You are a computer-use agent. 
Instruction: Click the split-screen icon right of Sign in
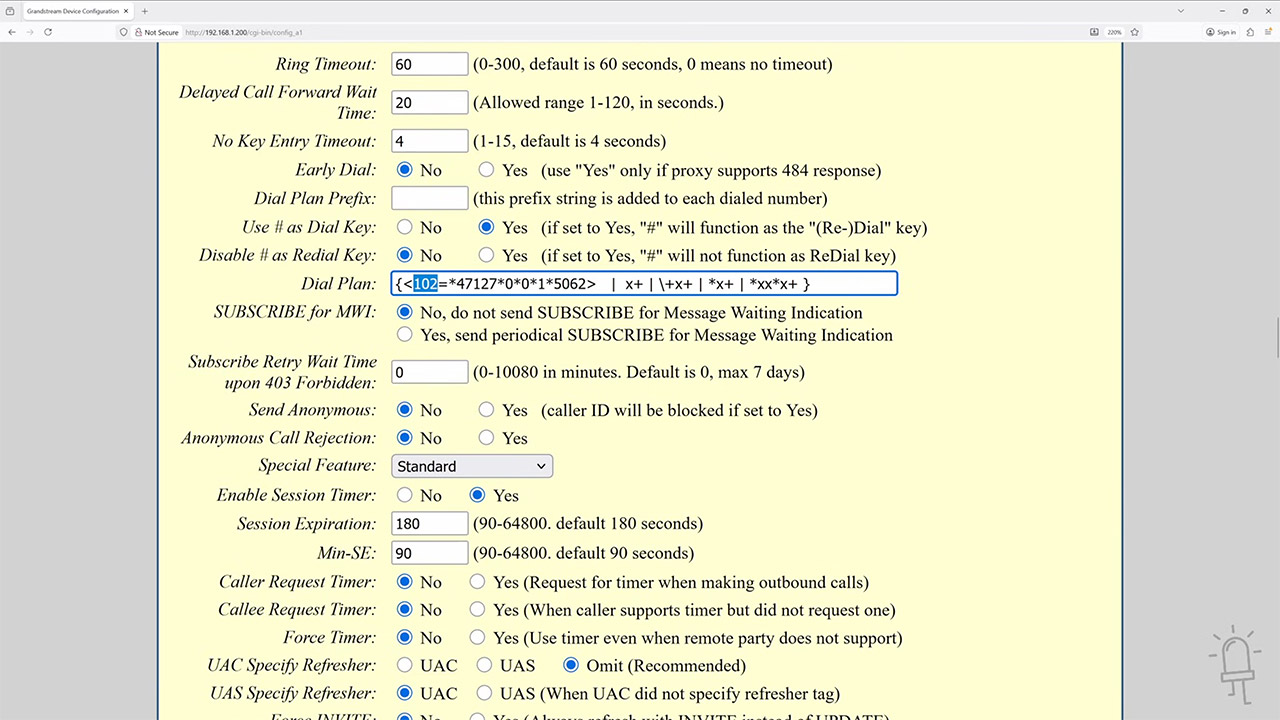(1251, 32)
